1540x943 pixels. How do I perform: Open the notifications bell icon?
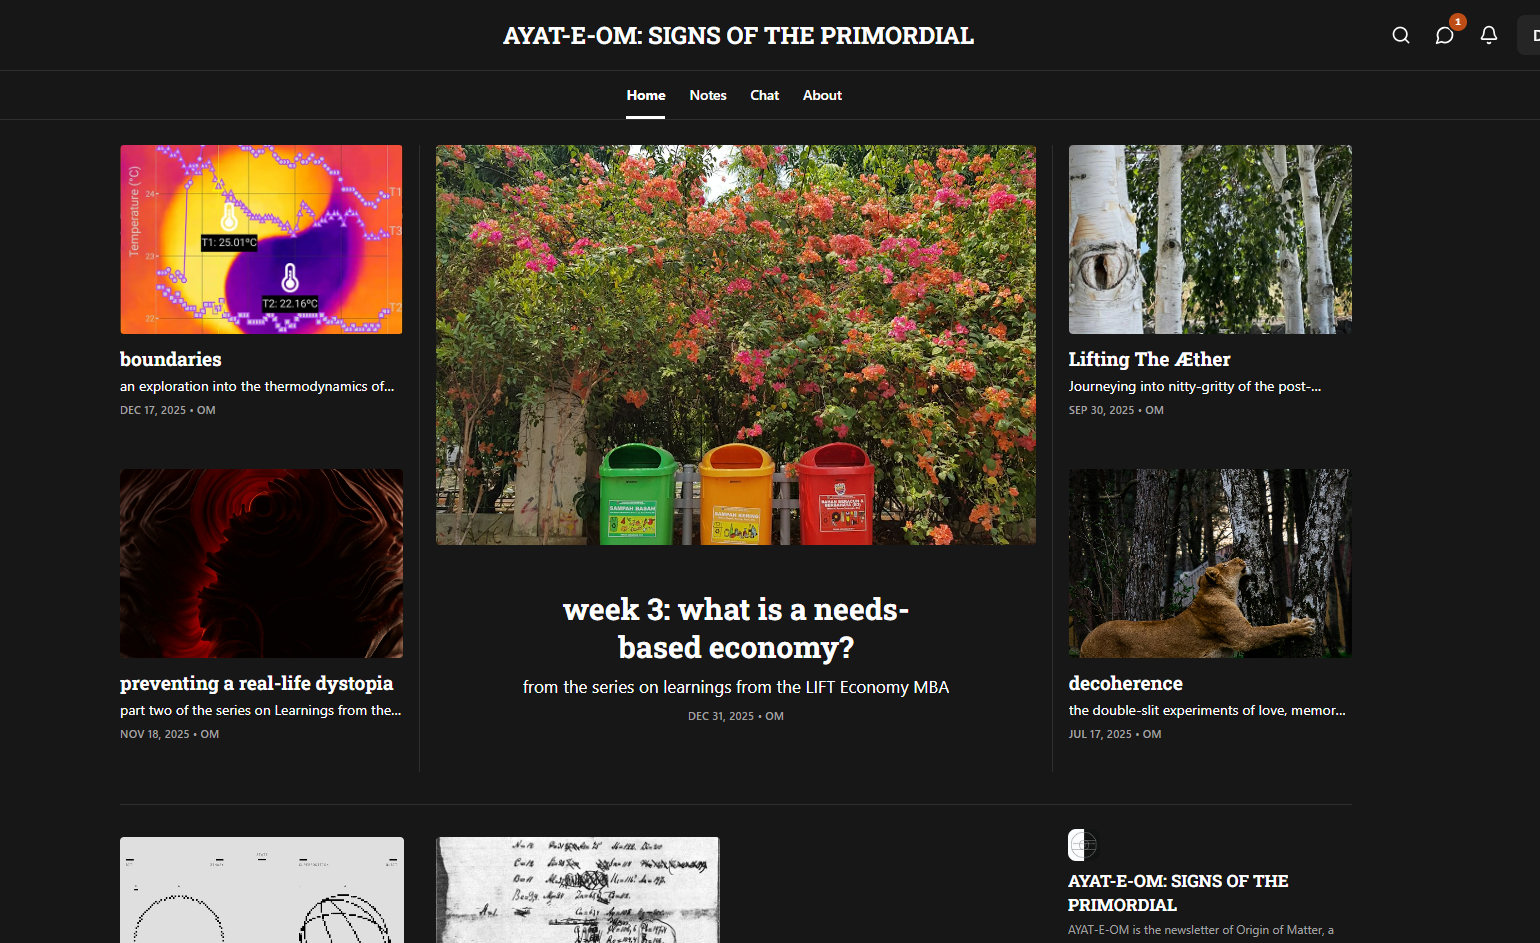click(x=1489, y=35)
